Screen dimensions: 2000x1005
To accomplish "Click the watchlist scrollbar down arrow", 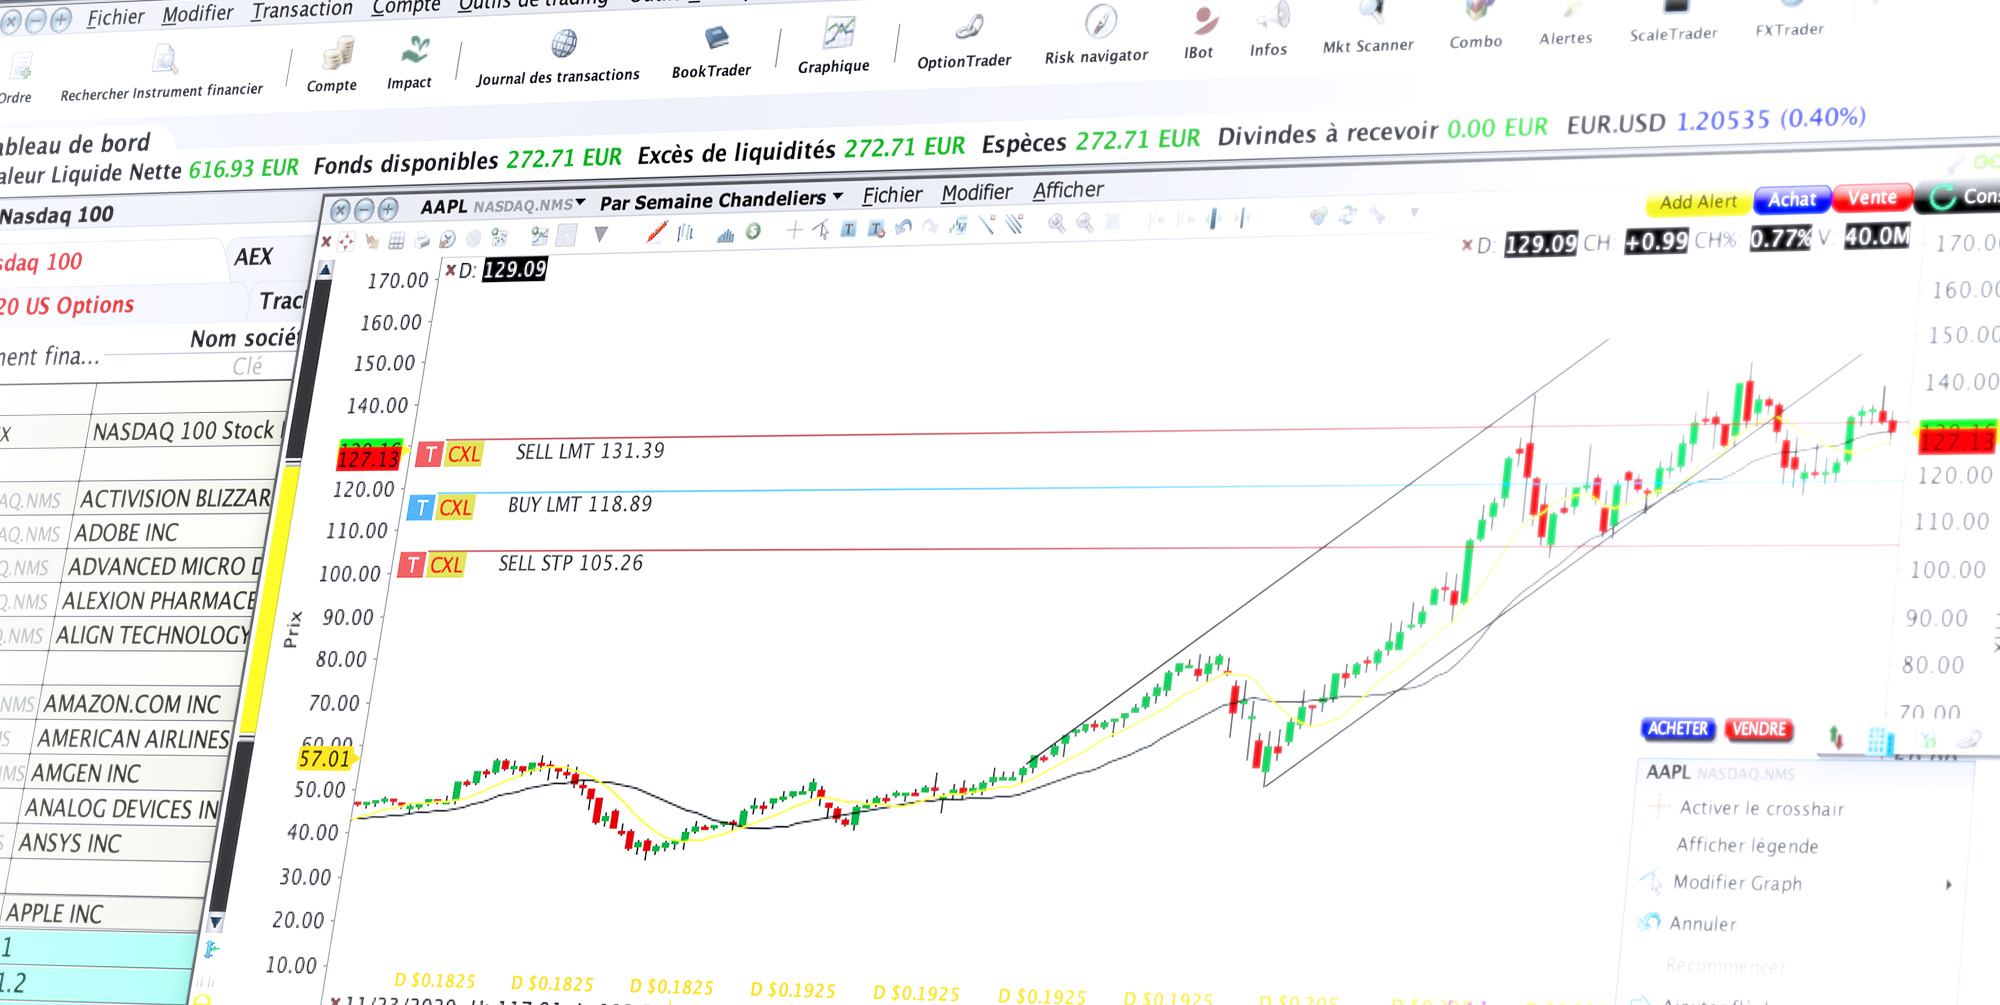I will pyautogui.click(x=215, y=922).
